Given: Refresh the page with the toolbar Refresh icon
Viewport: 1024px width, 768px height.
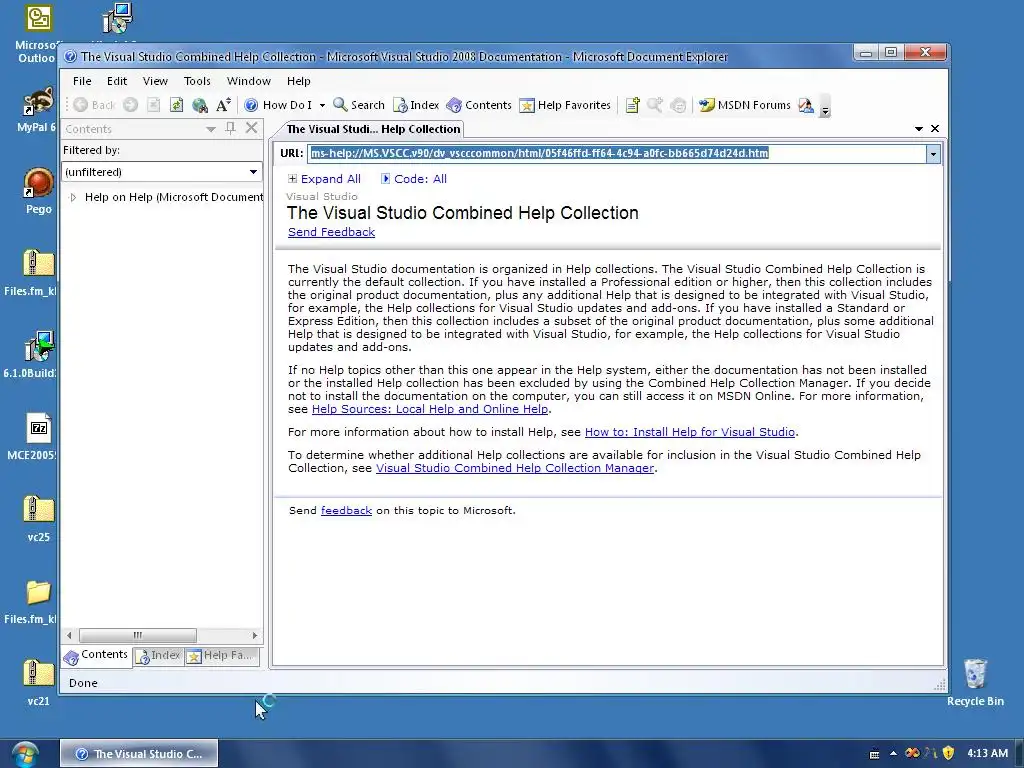Looking at the screenshot, I should [176, 105].
